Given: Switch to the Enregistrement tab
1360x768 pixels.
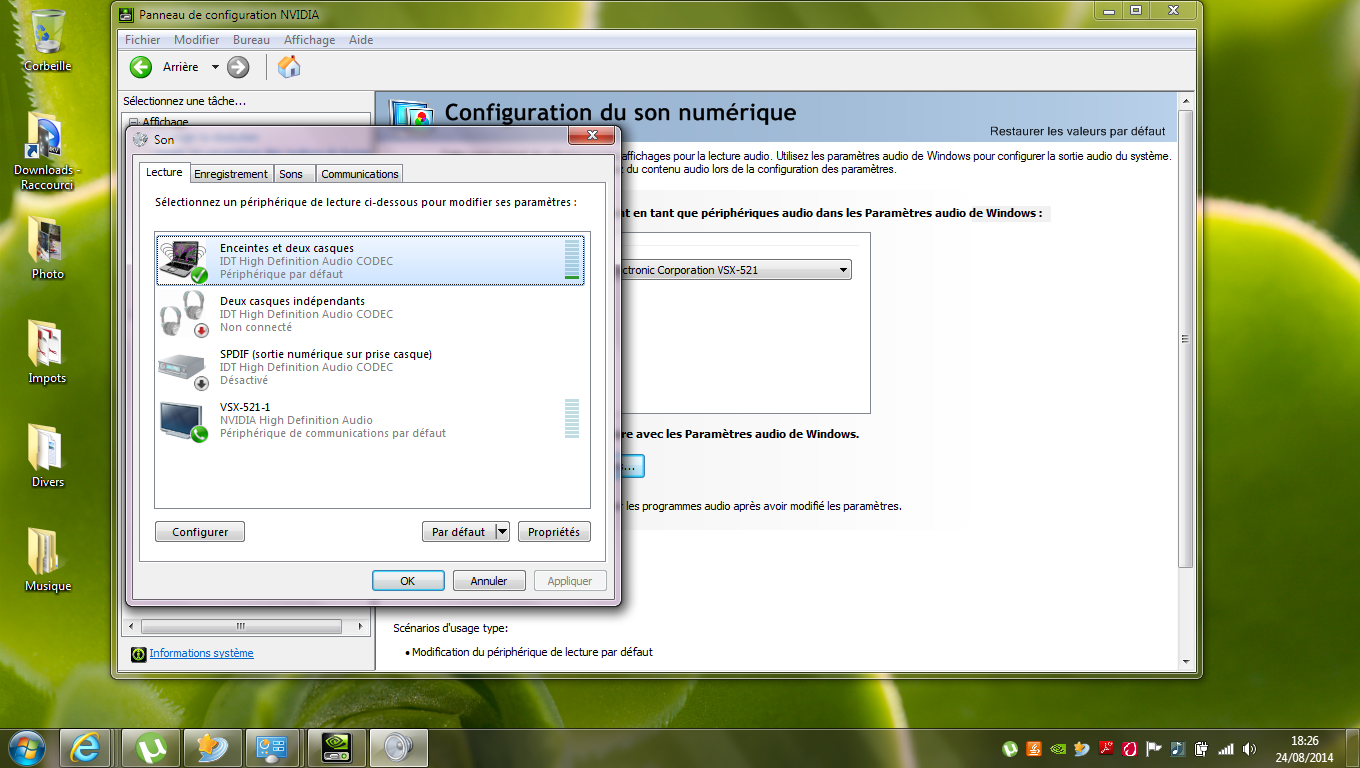Looking at the screenshot, I should pyautogui.click(x=231, y=174).
